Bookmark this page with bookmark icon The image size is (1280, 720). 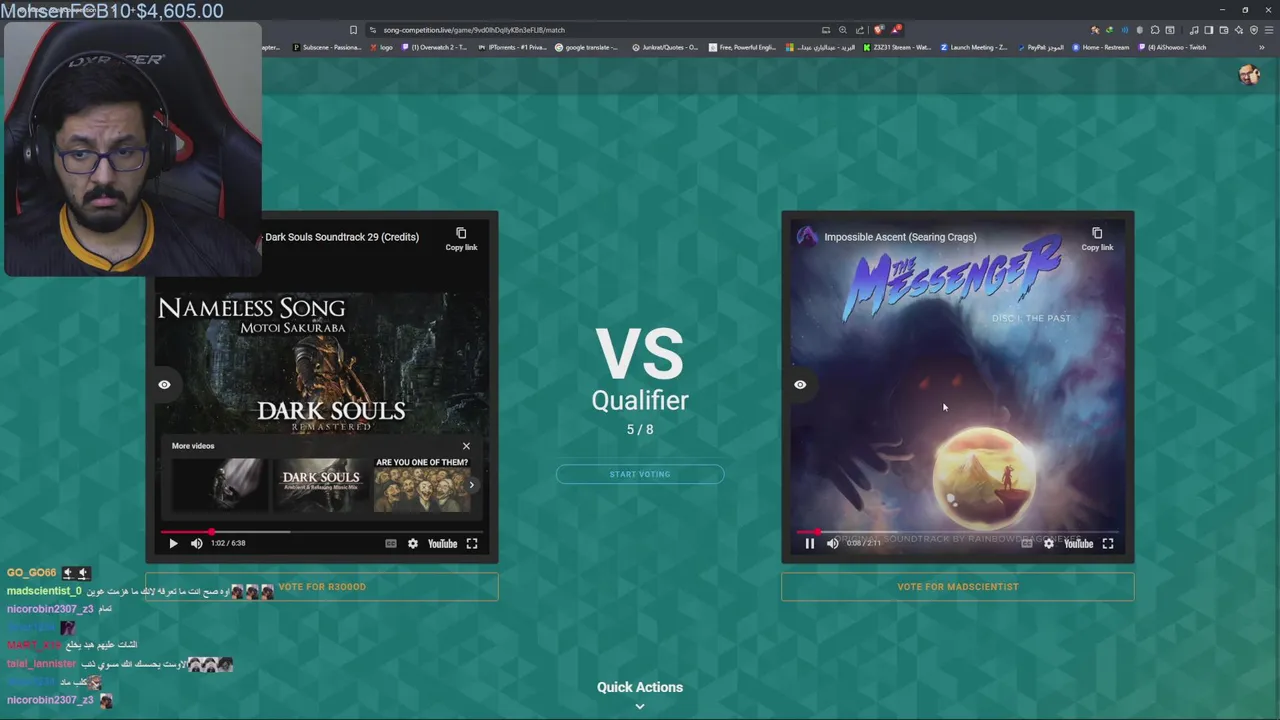tap(353, 30)
